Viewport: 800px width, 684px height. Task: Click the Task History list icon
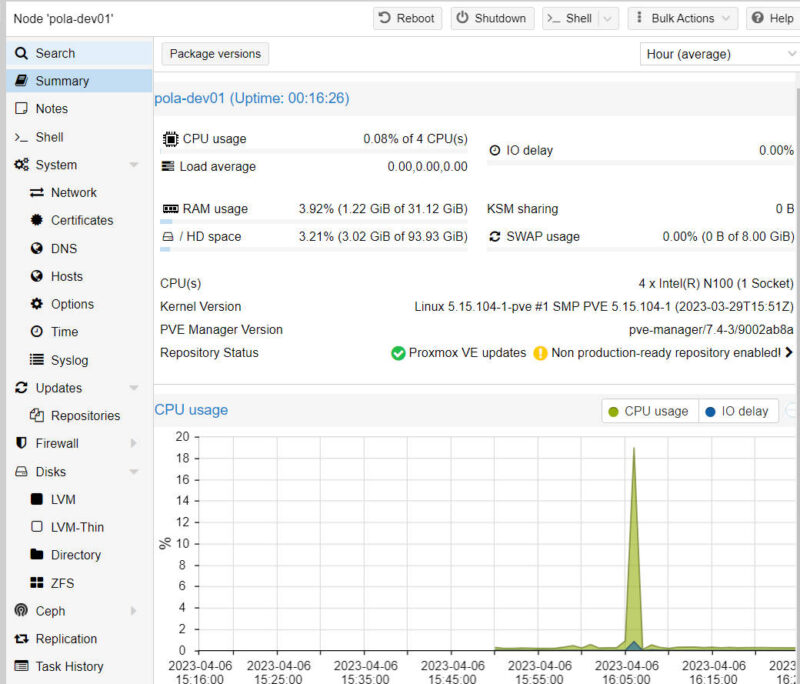pyautogui.click(x=21, y=666)
